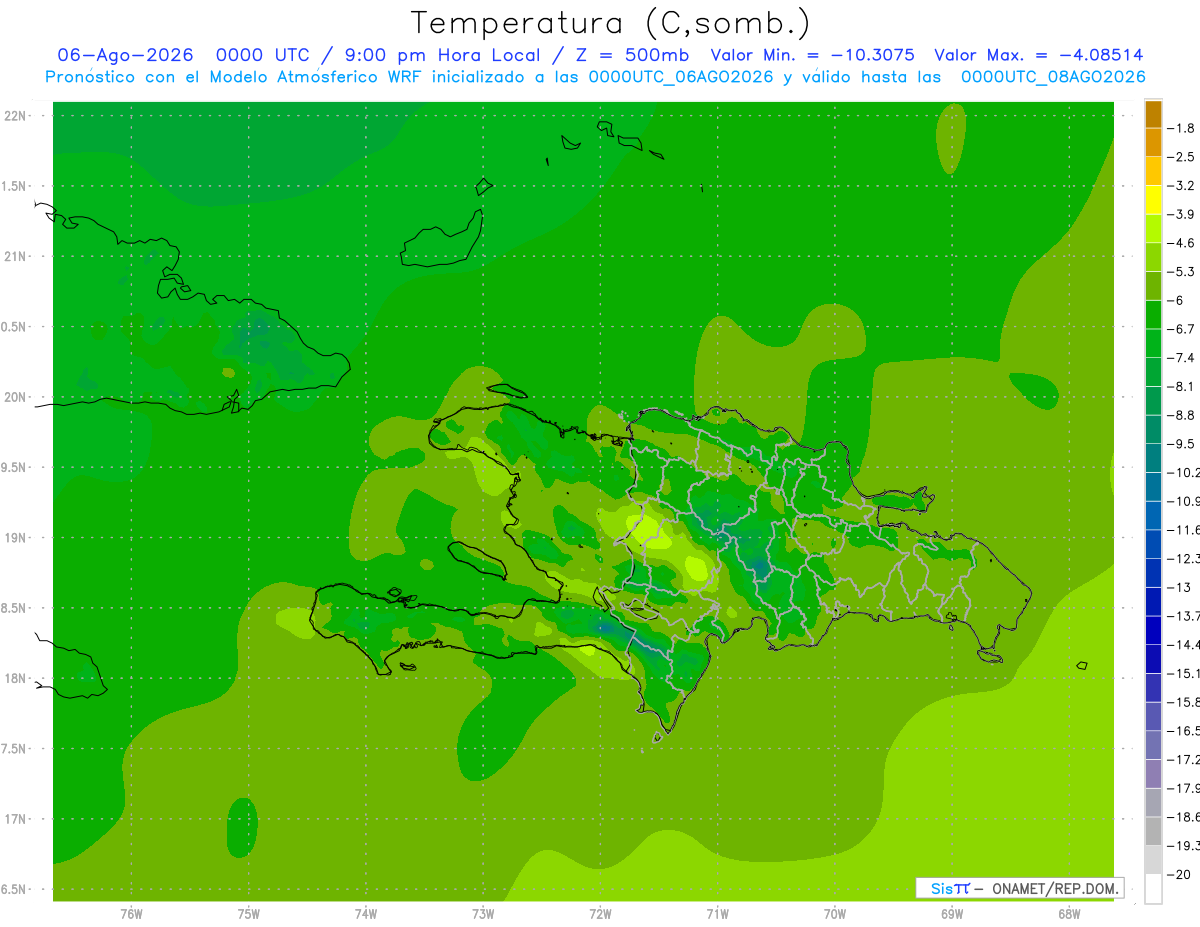Click the 73W longitude axis label
The image size is (1200, 927).
(483, 913)
